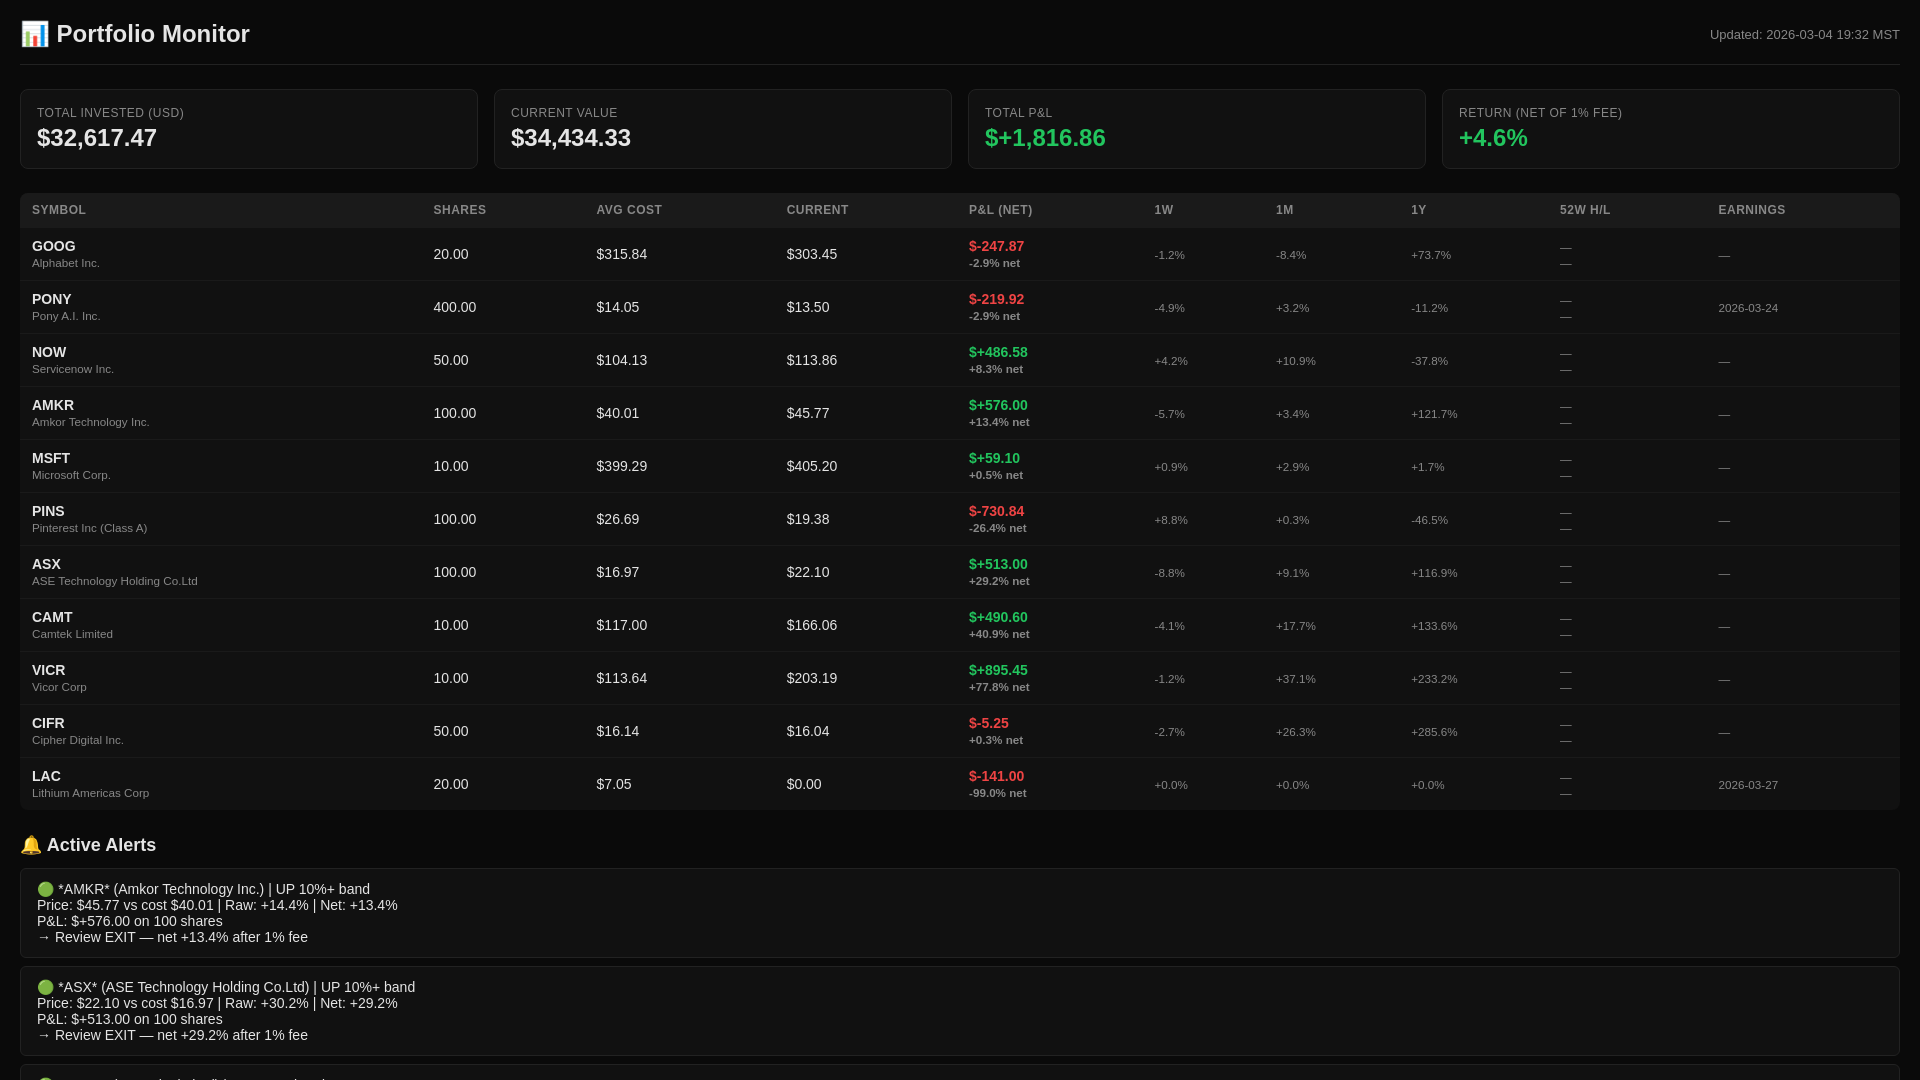The image size is (1920, 1080).
Task: Select the GOOG symbol row
Action: tap(959, 254)
